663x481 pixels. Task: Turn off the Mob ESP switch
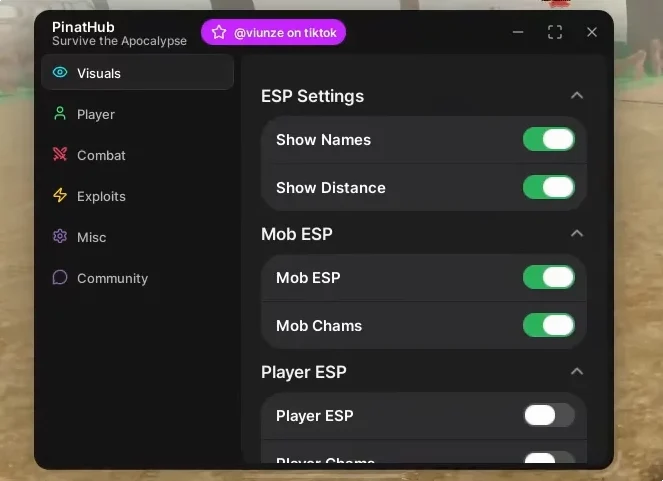(549, 277)
